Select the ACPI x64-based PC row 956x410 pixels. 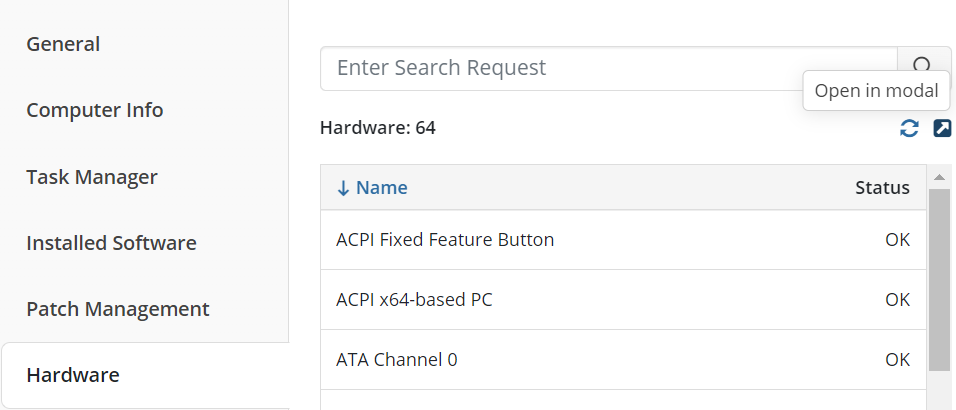[x=414, y=300]
